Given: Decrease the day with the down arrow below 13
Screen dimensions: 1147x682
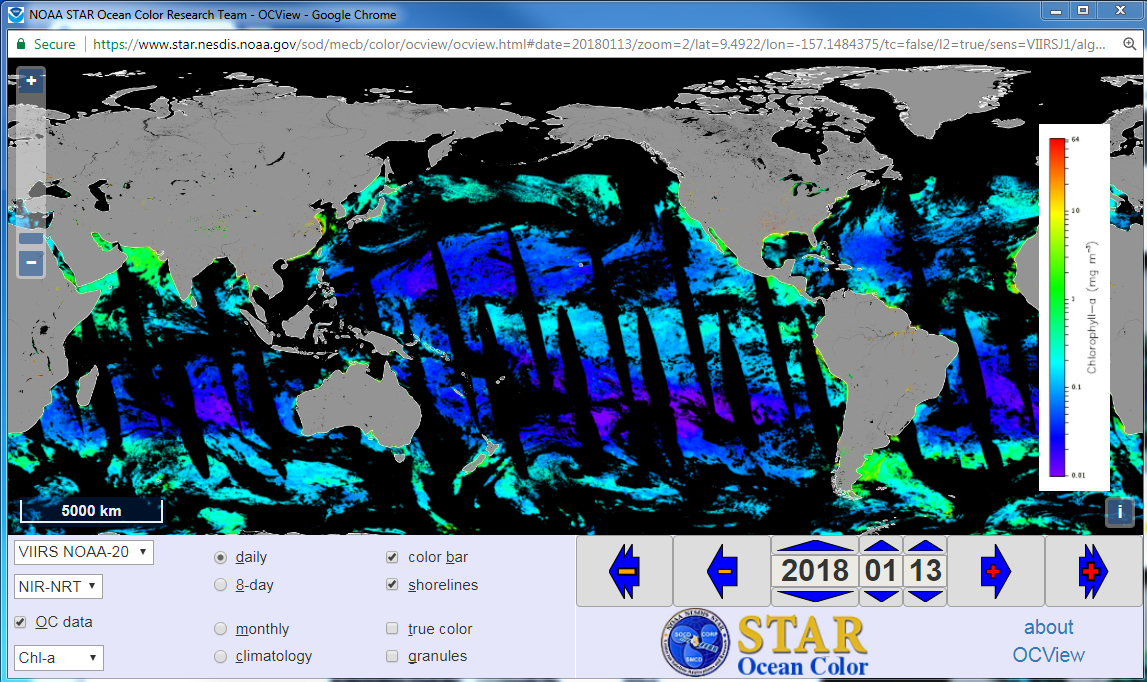Looking at the screenshot, I should [925, 596].
